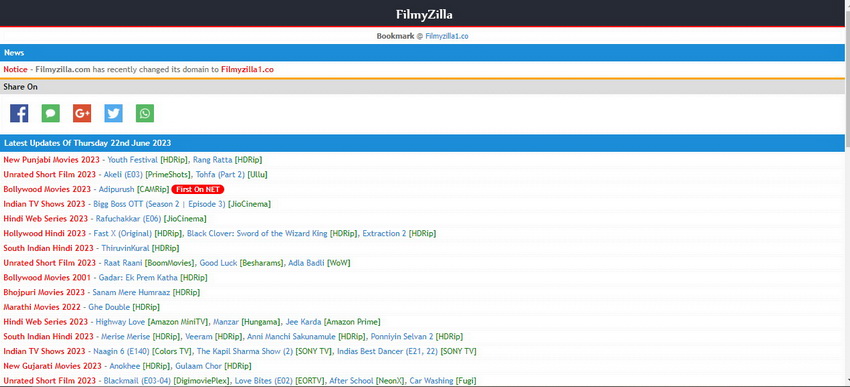Share via the WhatsApp icon

click(x=145, y=113)
